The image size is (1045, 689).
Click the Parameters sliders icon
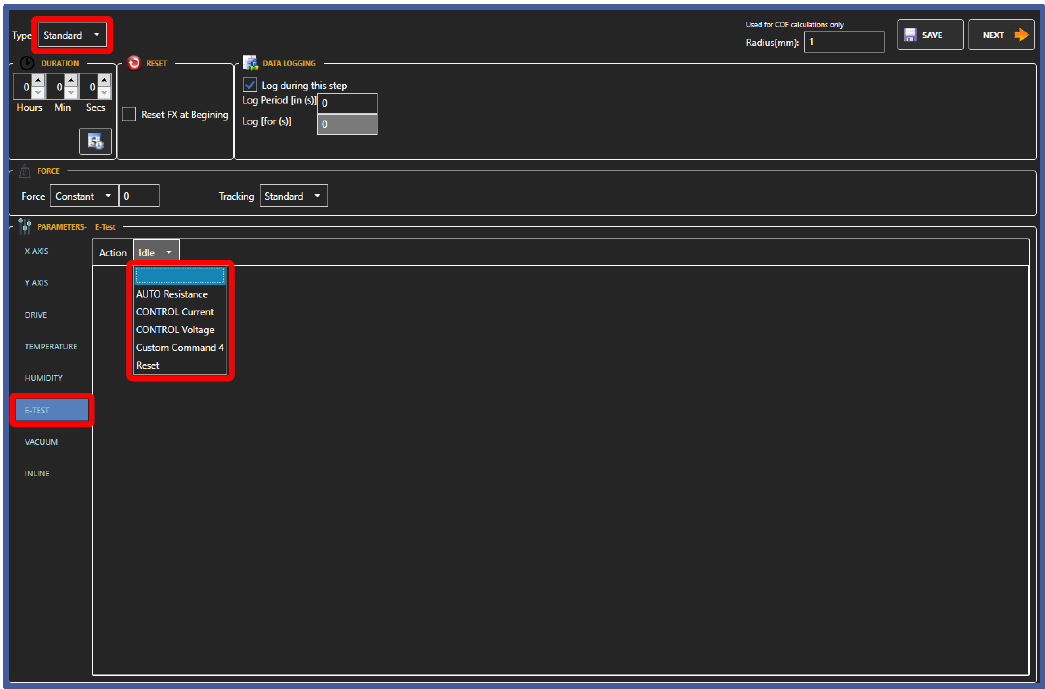pos(25,227)
